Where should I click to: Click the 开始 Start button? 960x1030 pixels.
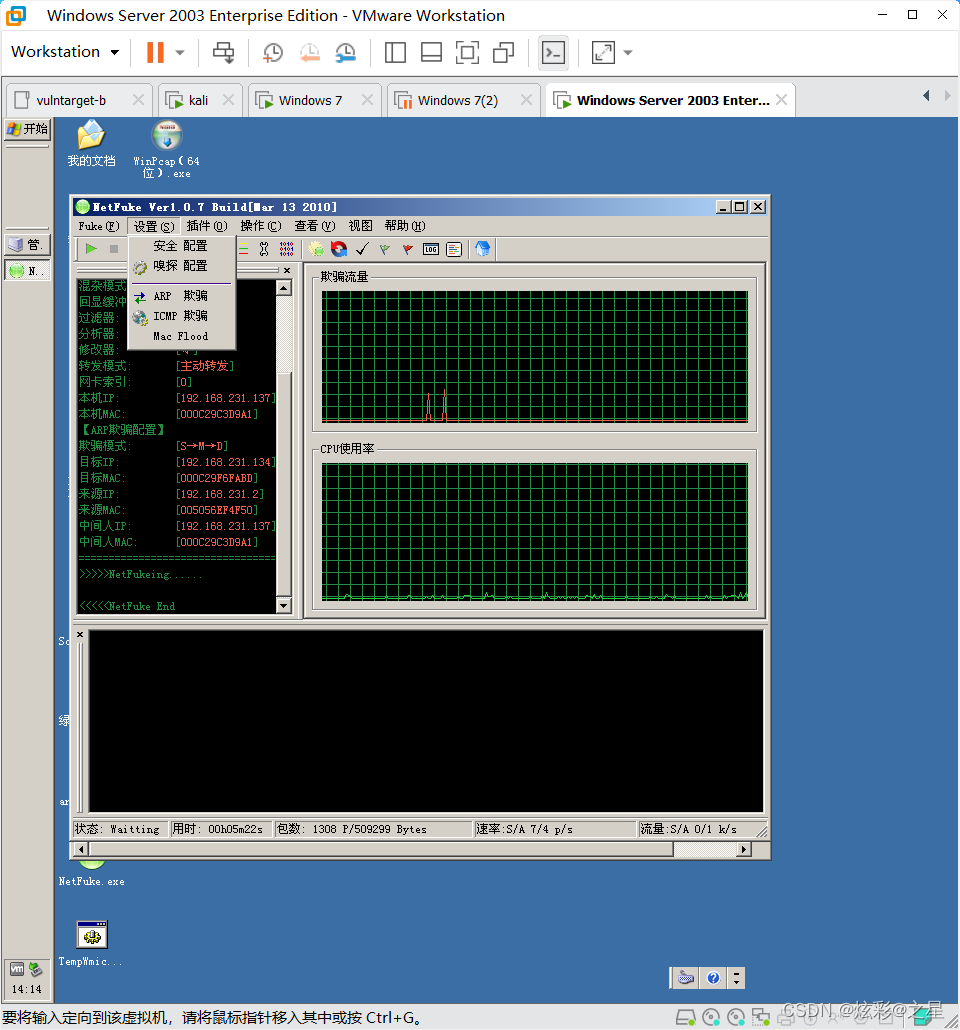click(27, 129)
